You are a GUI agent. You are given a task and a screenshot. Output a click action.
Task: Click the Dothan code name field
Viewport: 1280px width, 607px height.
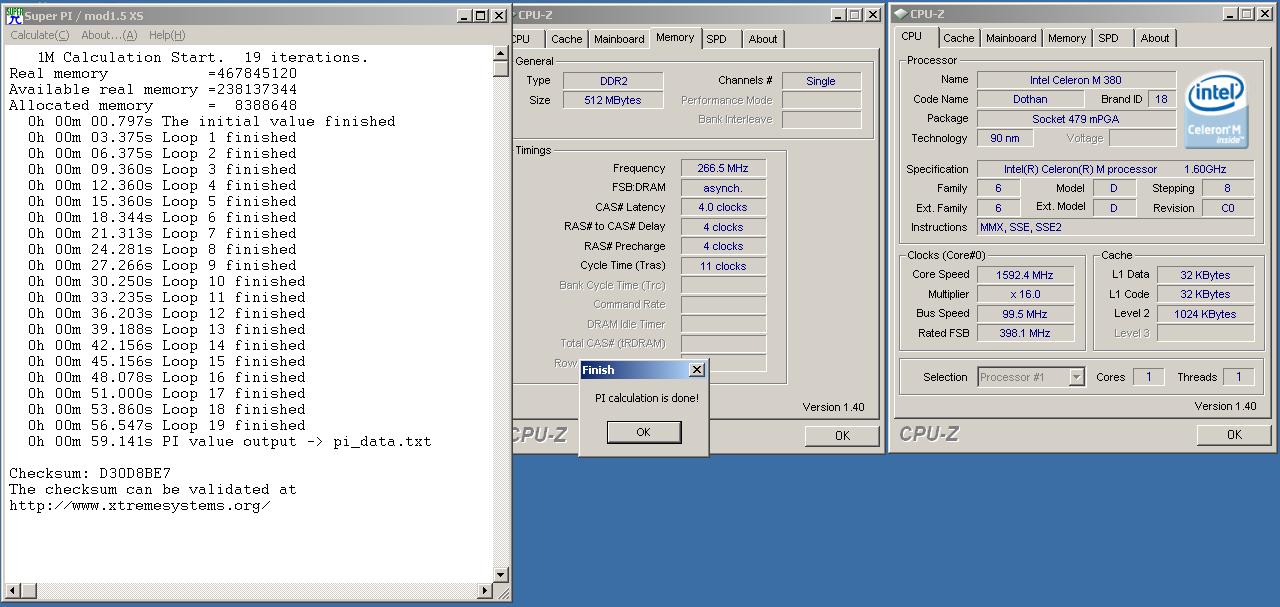coord(1030,99)
